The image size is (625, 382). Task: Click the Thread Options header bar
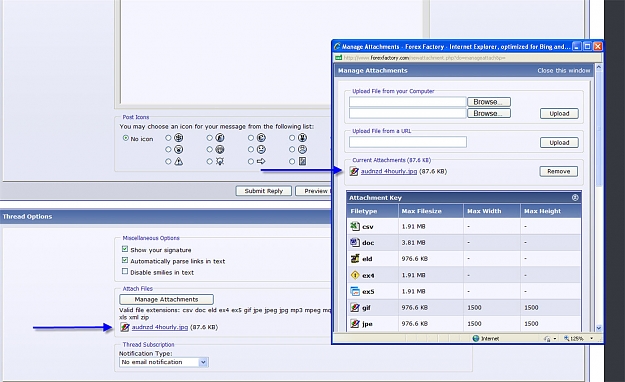click(x=165, y=217)
